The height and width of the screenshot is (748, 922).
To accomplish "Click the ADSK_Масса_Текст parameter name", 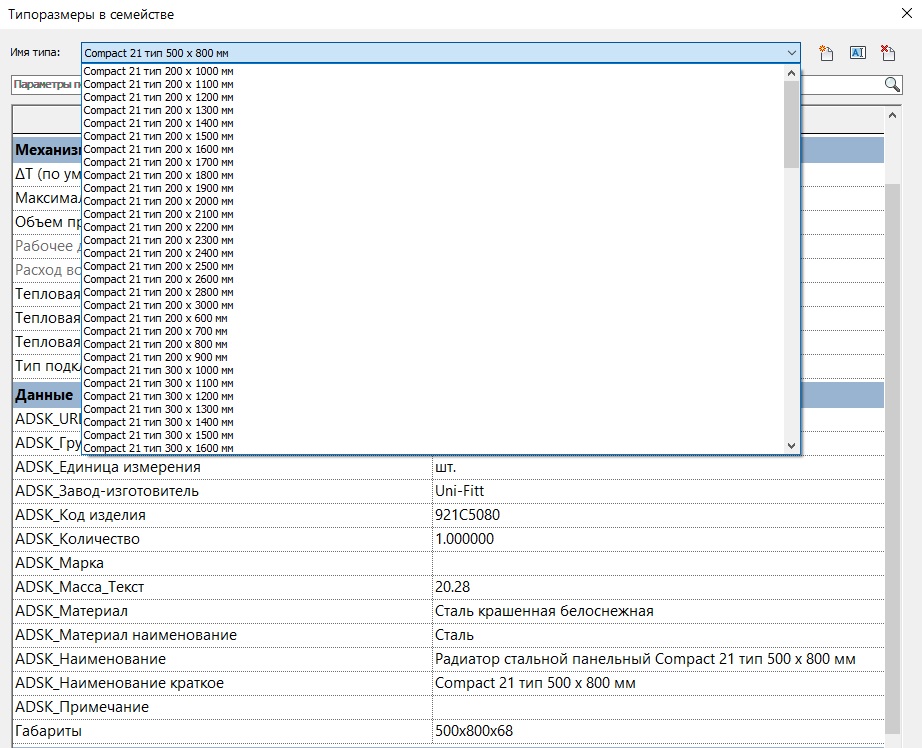I will tap(79, 587).
